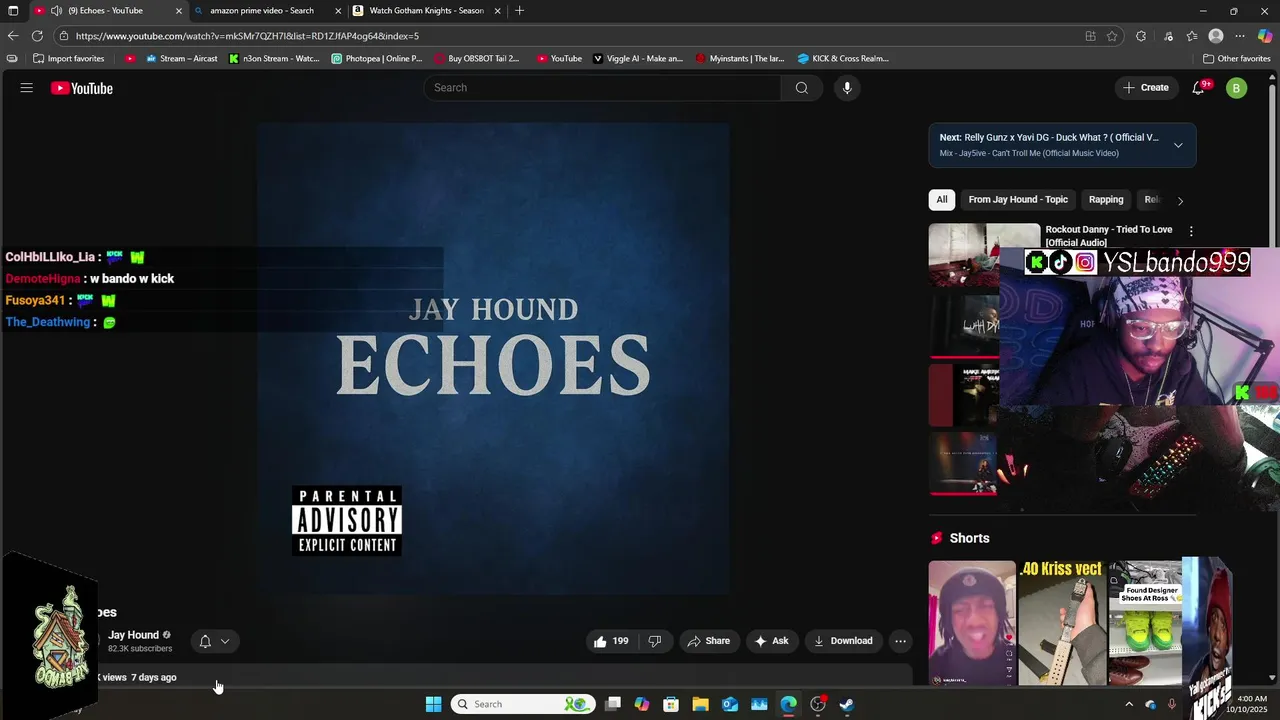This screenshot has width=1280, height=720.
Task: Click the Create button
Action: coord(1146,88)
